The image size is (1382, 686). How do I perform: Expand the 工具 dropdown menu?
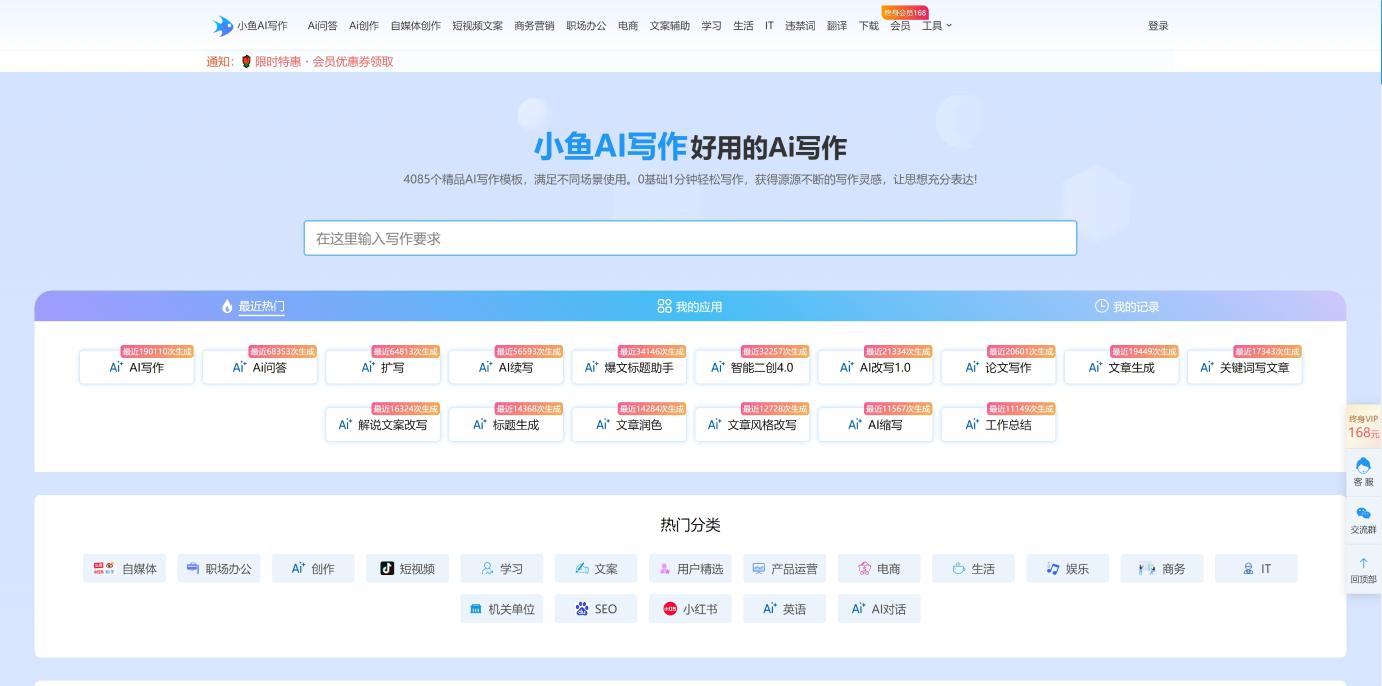click(936, 26)
